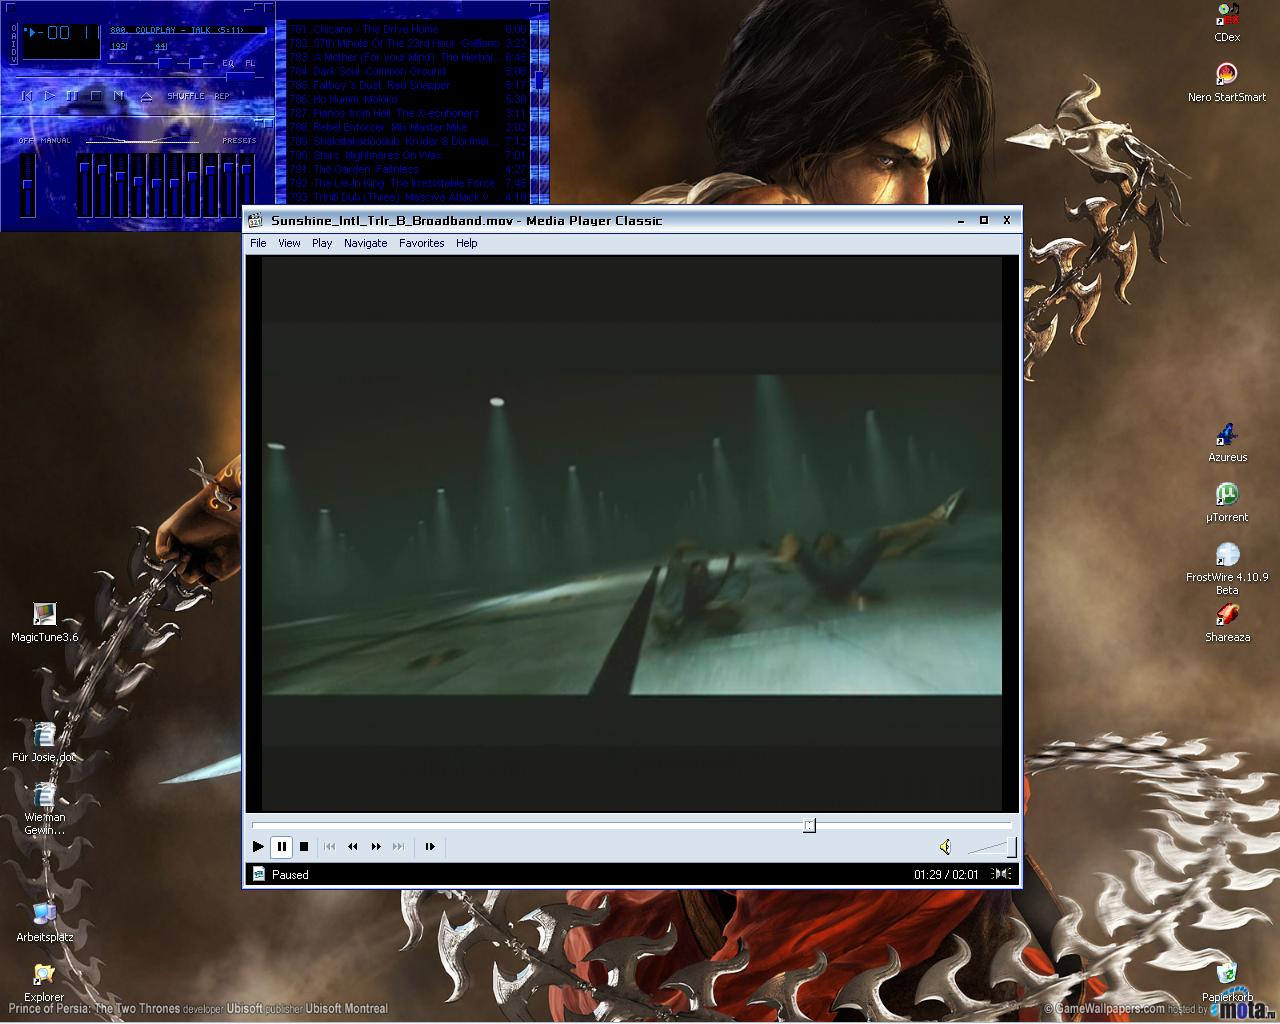Image resolution: width=1280 pixels, height=1024 pixels.
Task: Mute audio via the speaker icon
Action: click(x=945, y=847)
